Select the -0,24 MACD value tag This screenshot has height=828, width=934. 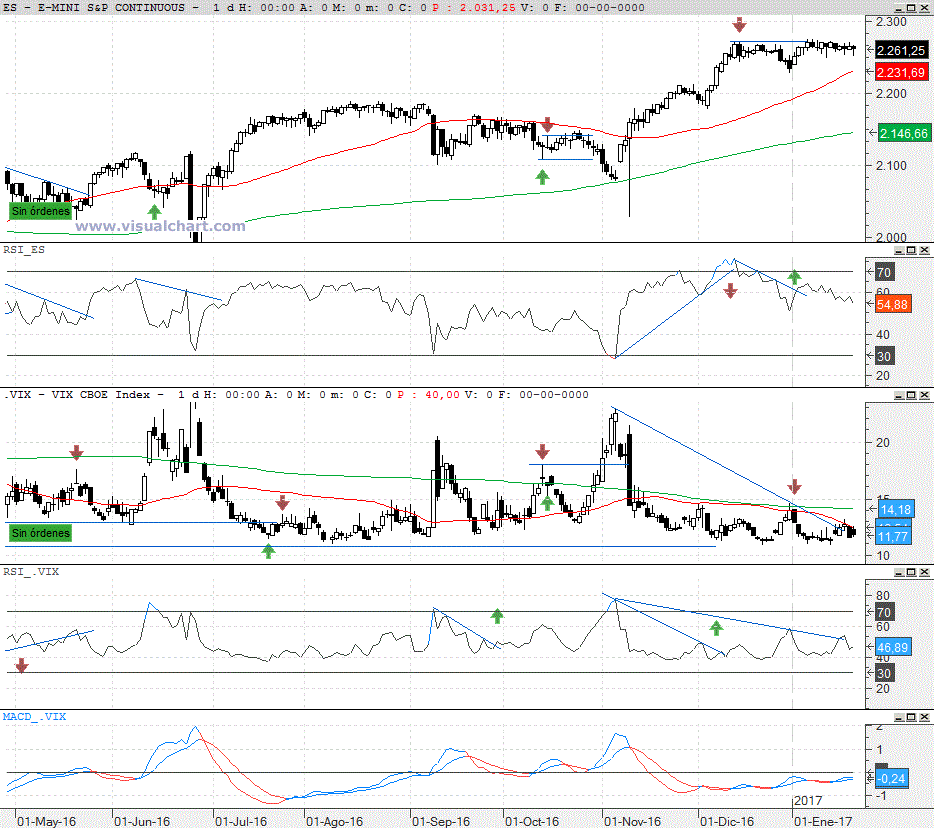click(892, 779)
